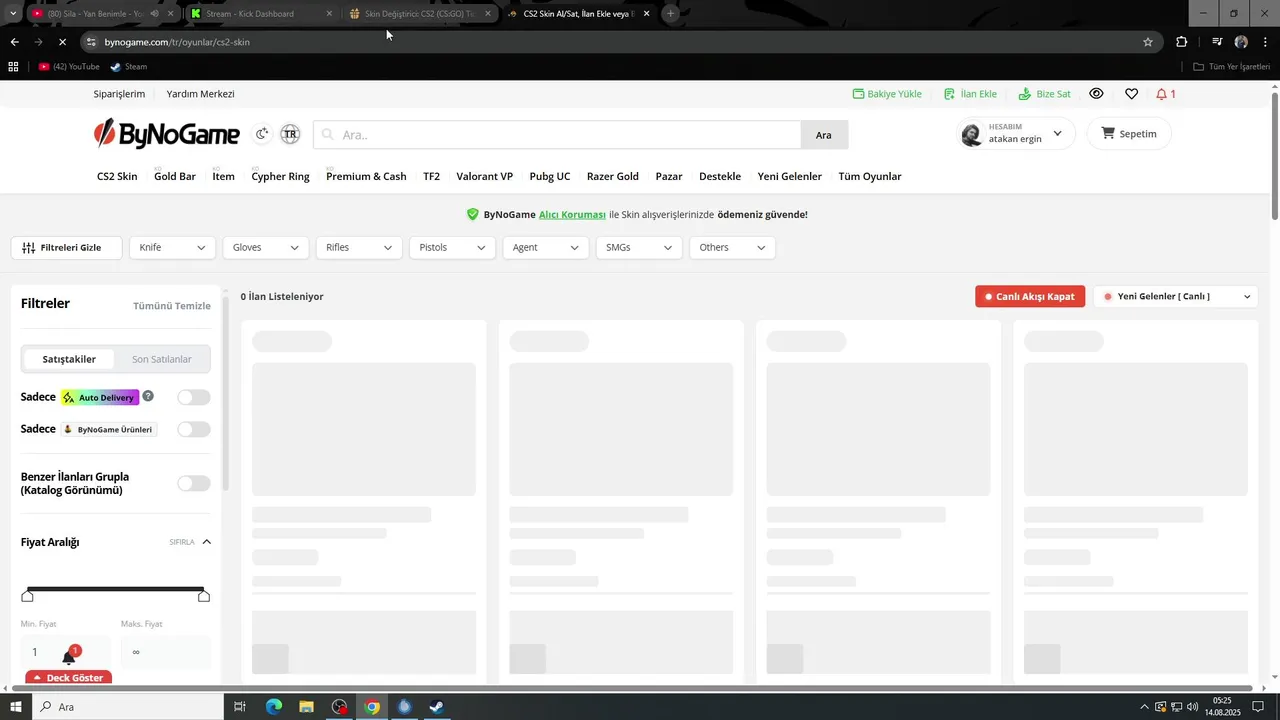Switch to Stream - Kick Dashboard tab
This screenshot has height=720, width=1280.
(x=260, y=14)
